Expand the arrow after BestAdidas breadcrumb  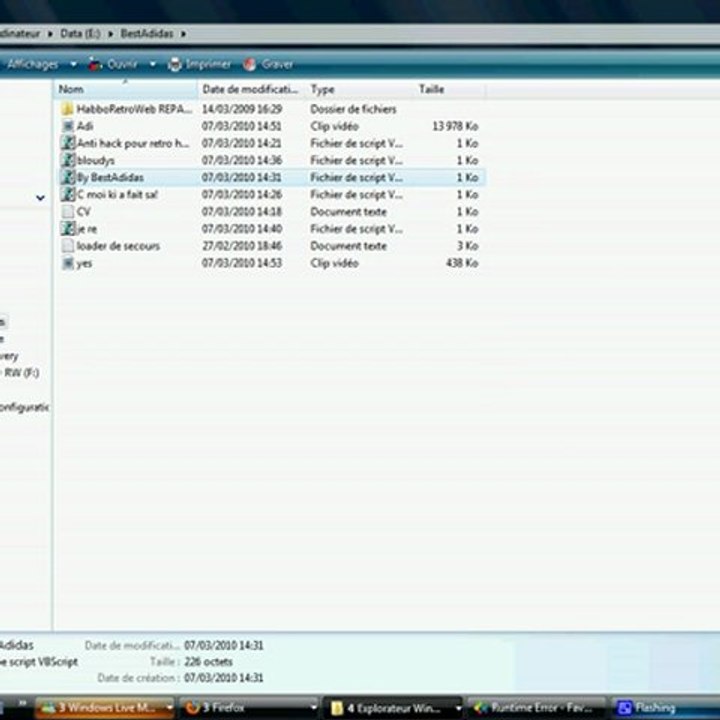[183, 34]
